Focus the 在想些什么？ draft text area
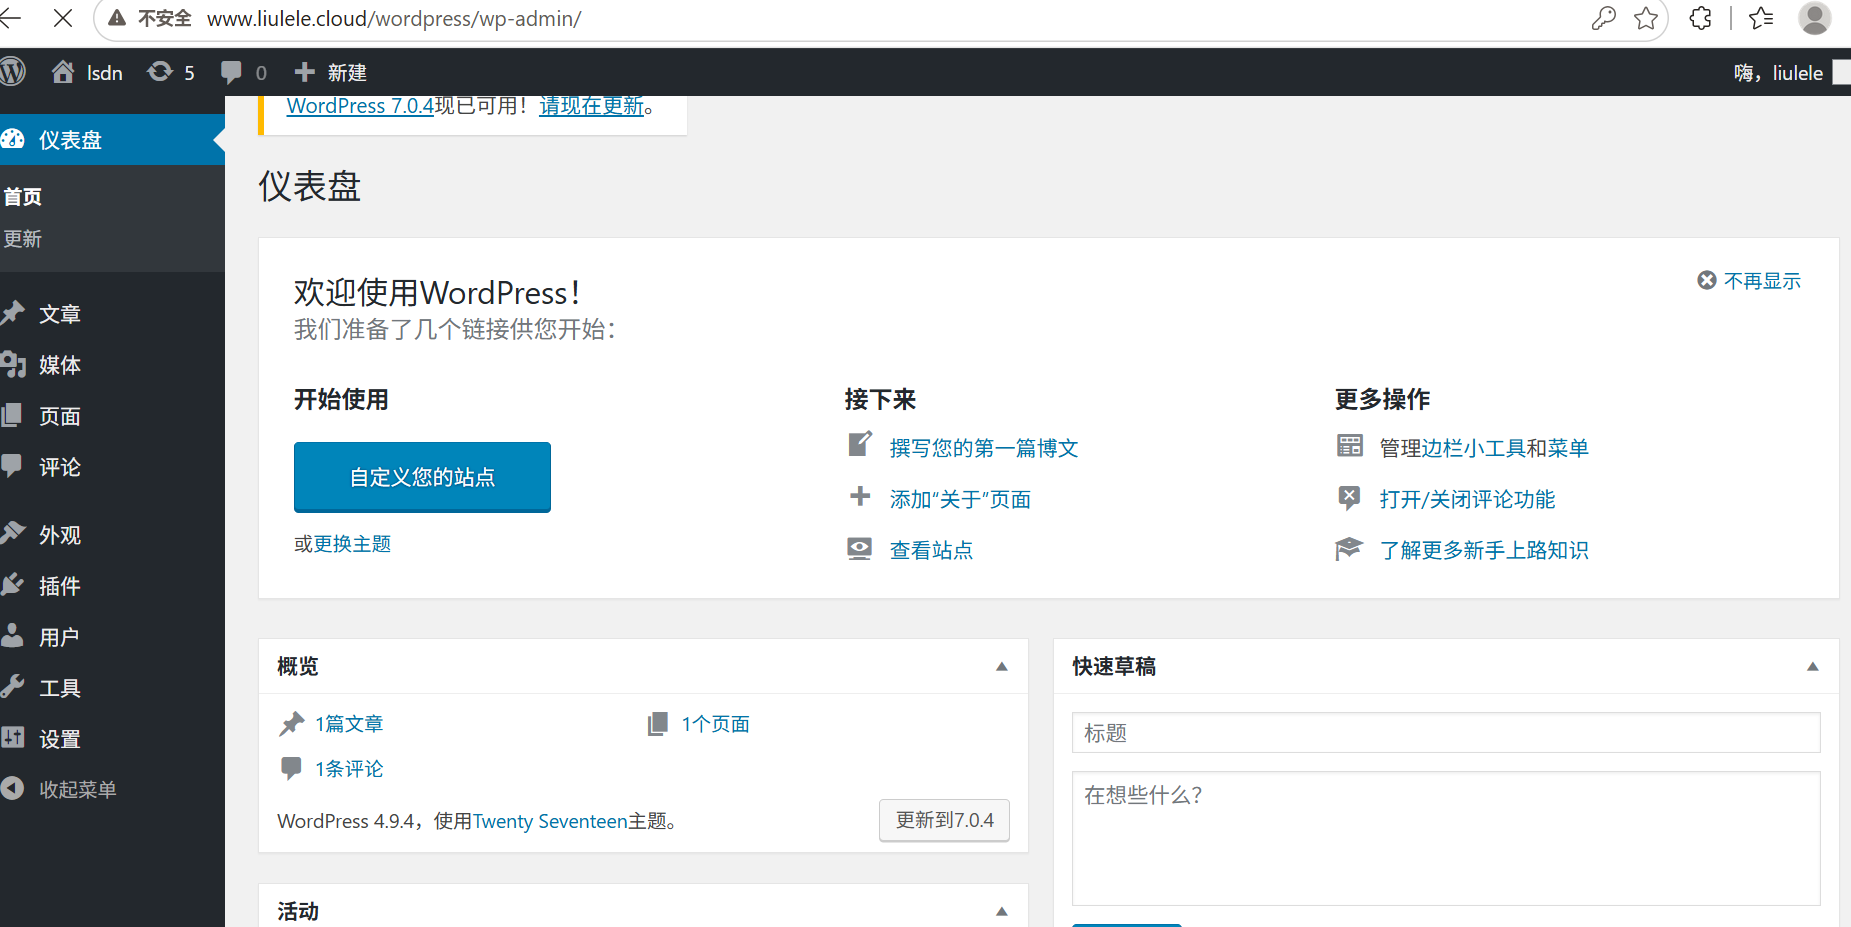The width and height of the screenshot is (1851, 927). (x=1446, y=838)
